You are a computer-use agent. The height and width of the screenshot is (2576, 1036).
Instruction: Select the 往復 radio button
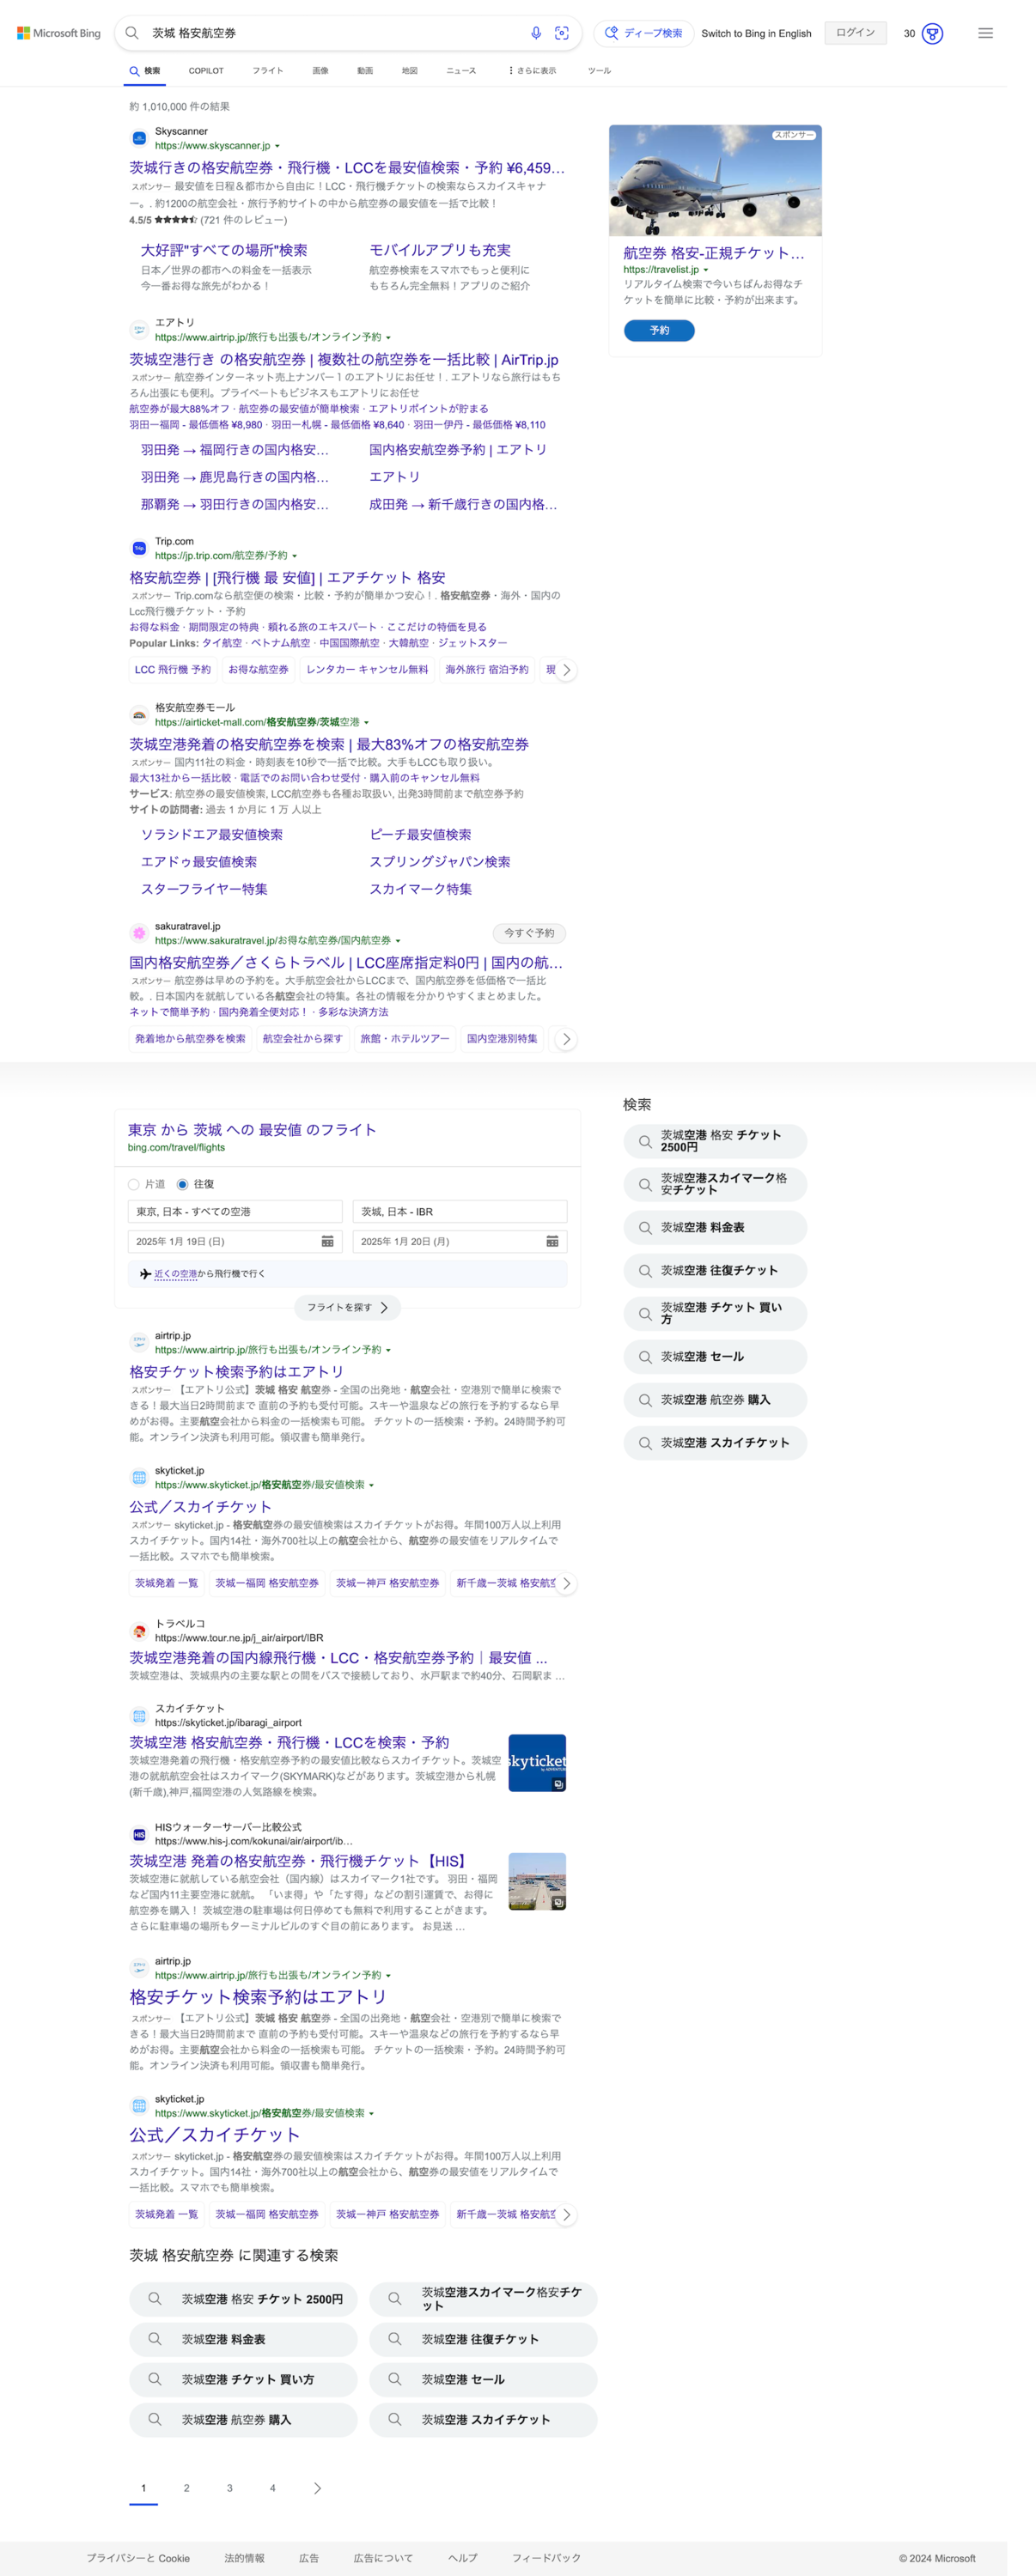182,1184
